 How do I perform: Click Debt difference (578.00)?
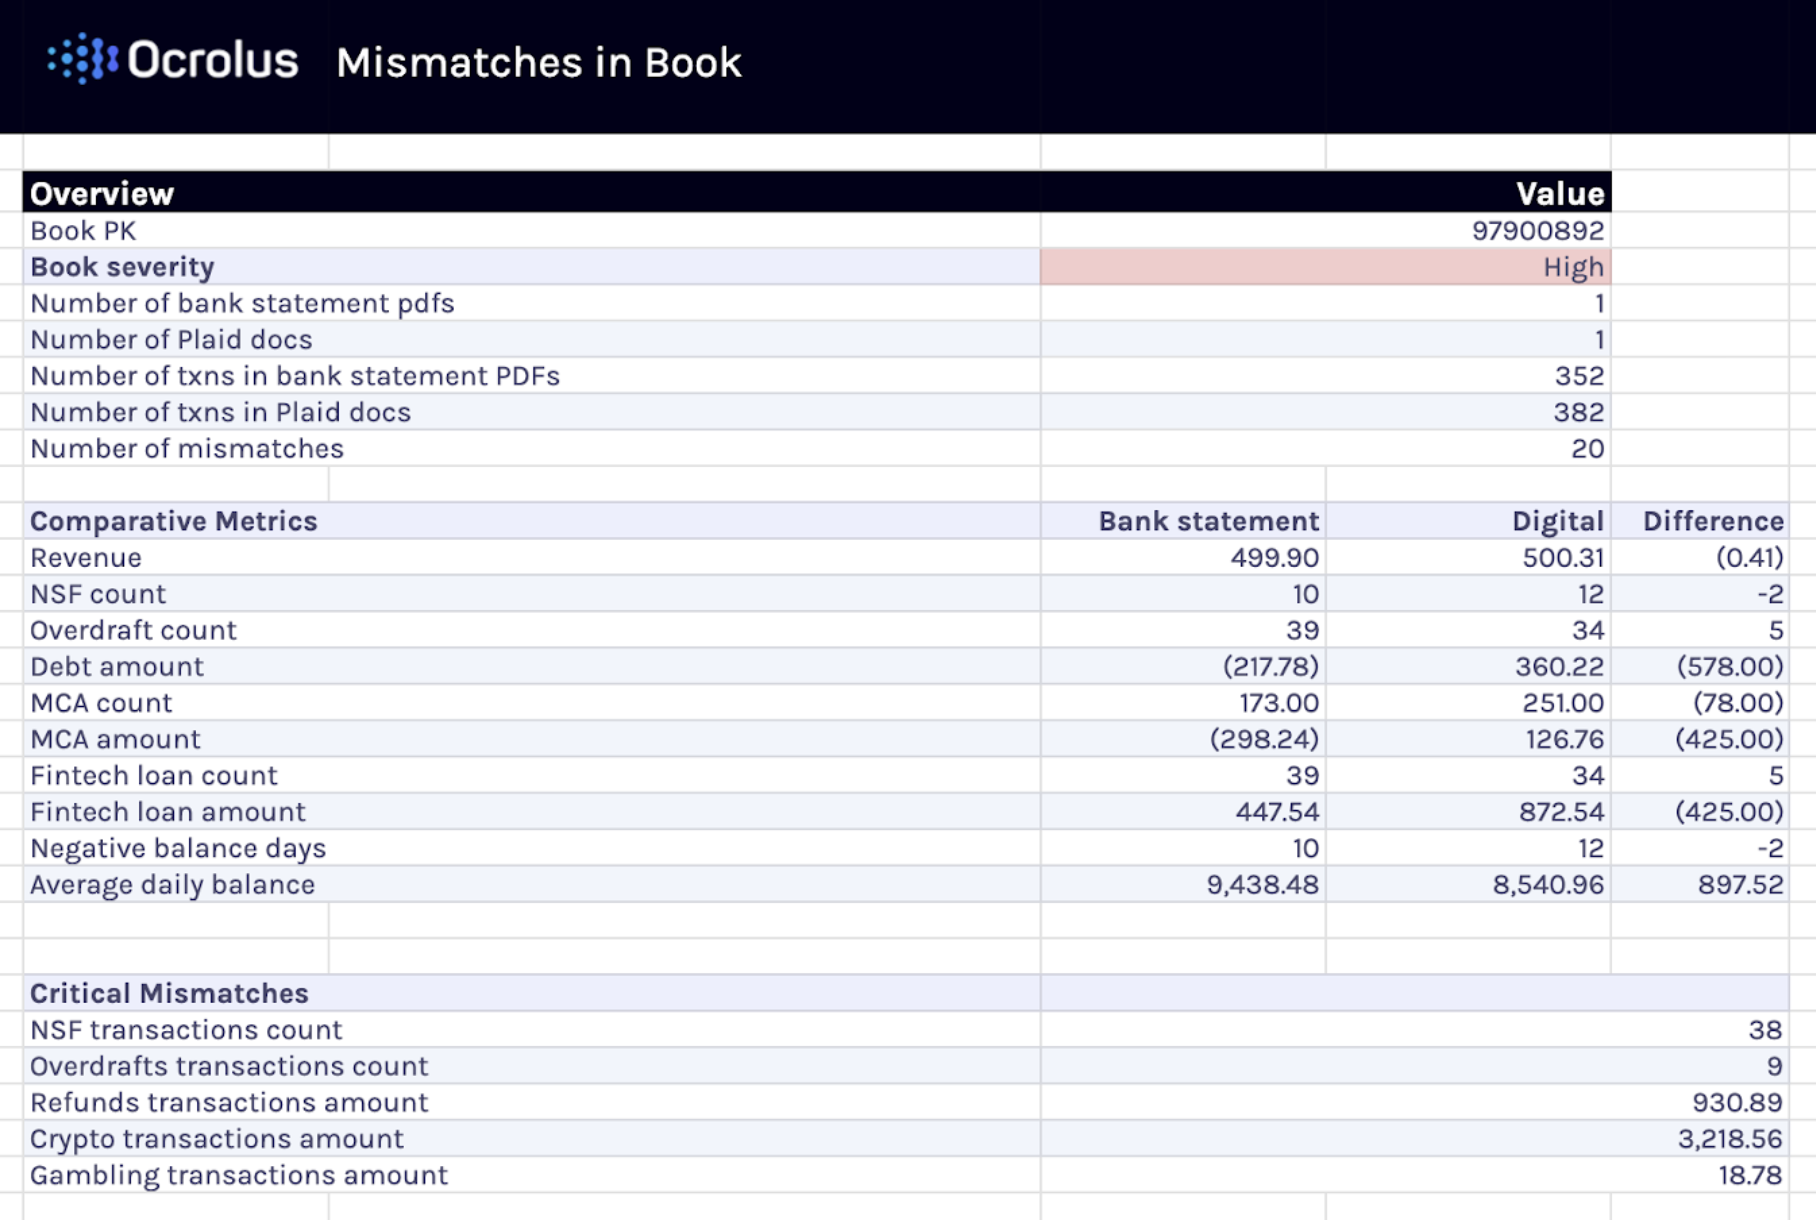tap(1730, 666)
